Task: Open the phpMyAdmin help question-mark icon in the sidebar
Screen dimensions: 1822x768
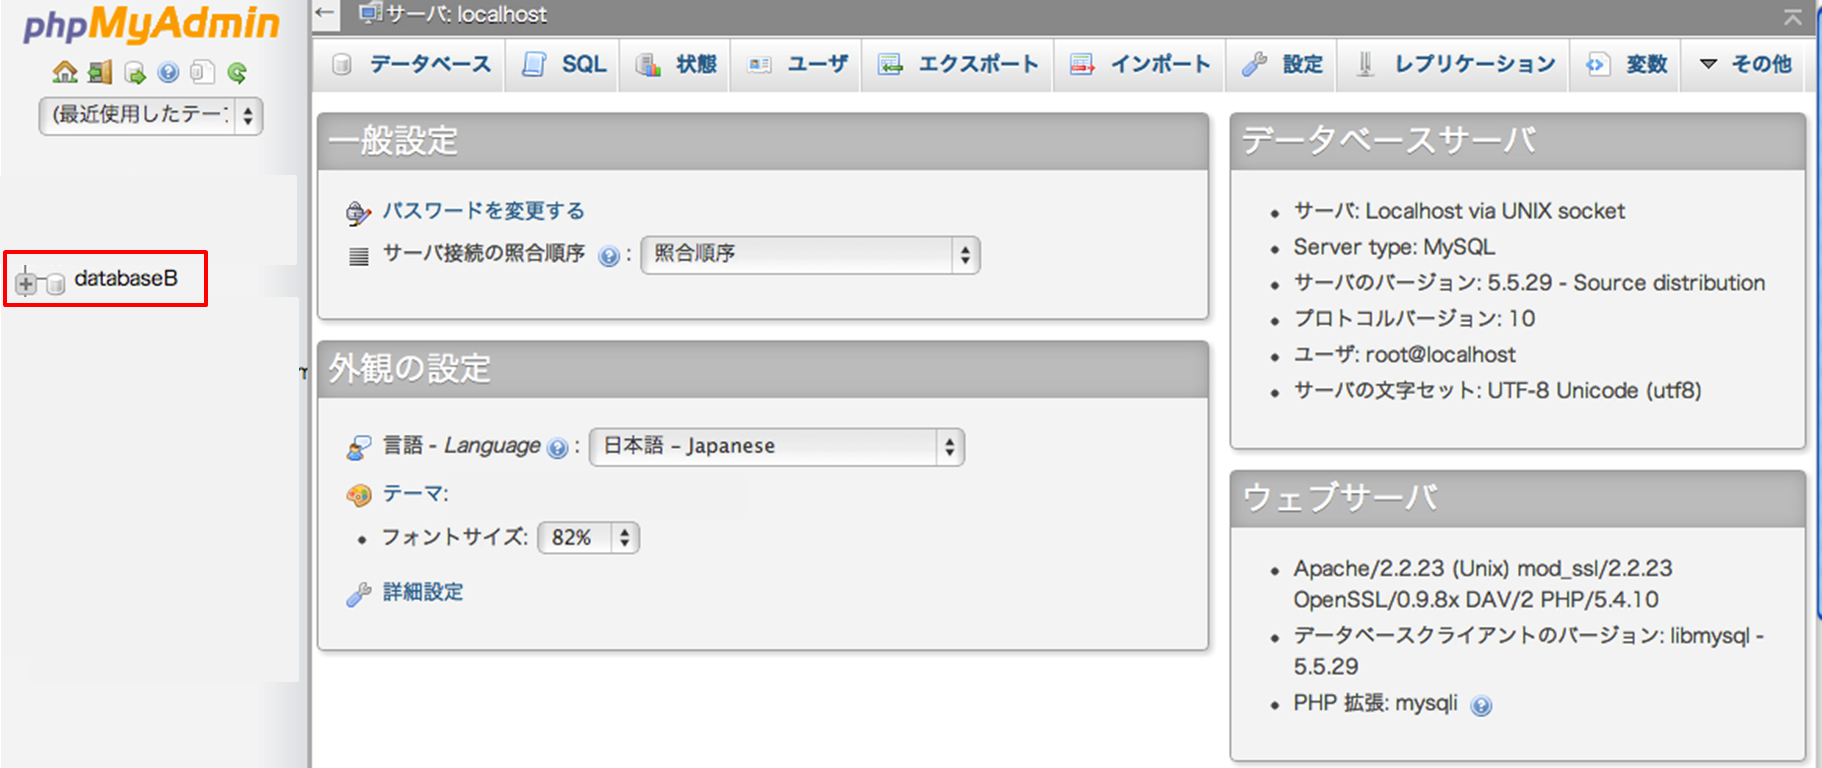Action: [x=168, y=72]
